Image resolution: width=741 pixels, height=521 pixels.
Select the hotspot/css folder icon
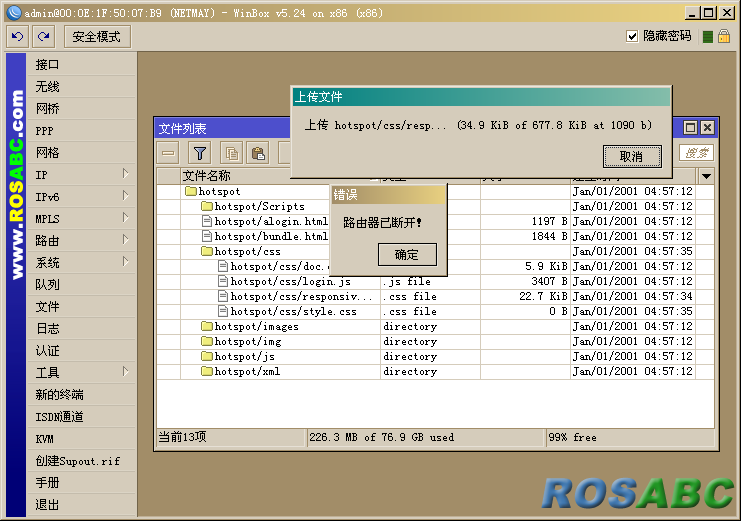click(x=207, y=251)
